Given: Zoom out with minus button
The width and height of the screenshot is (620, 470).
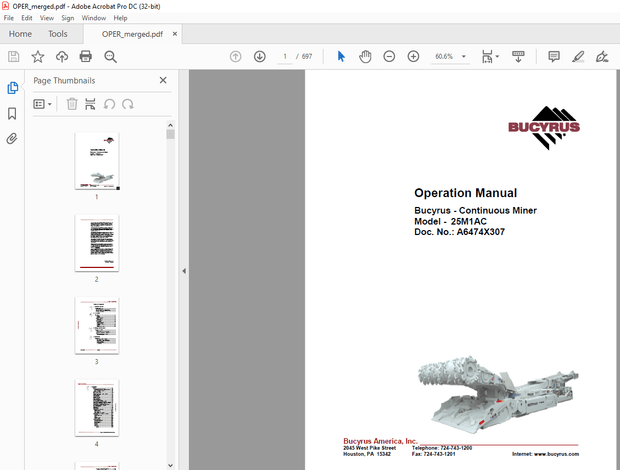Looking at the screenshot, I should pos(389,57).
